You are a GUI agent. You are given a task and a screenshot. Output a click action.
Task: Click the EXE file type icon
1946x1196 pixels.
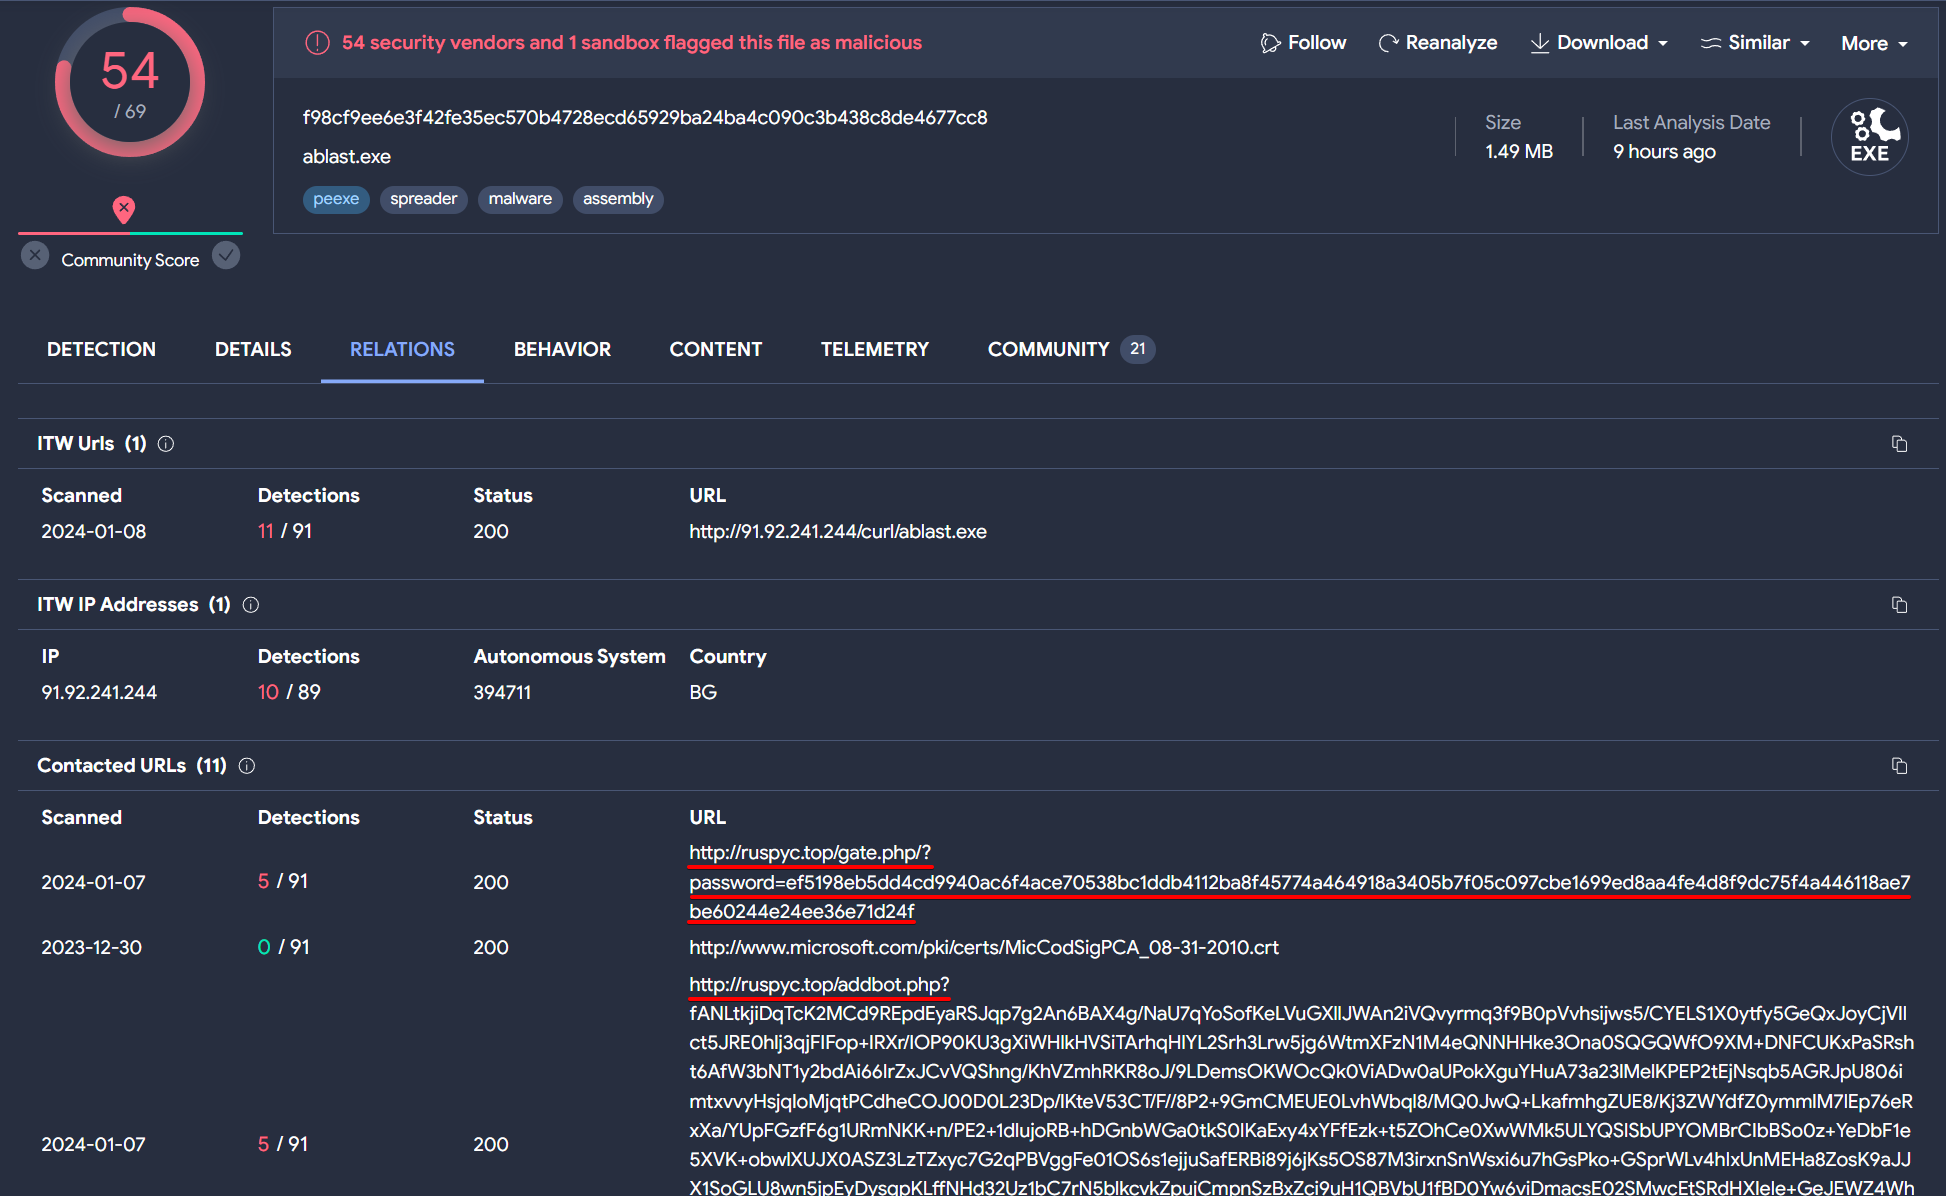[1869, 137]
